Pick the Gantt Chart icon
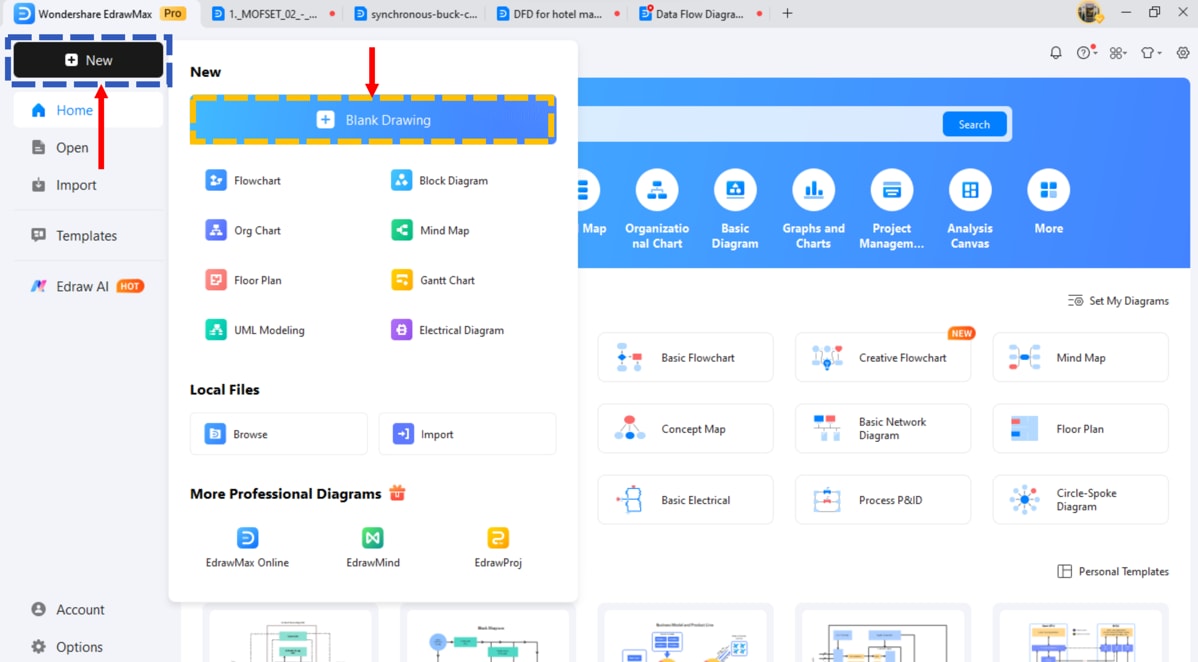Viewport: 1198px width, 662px height. click(x=401, y=280)
